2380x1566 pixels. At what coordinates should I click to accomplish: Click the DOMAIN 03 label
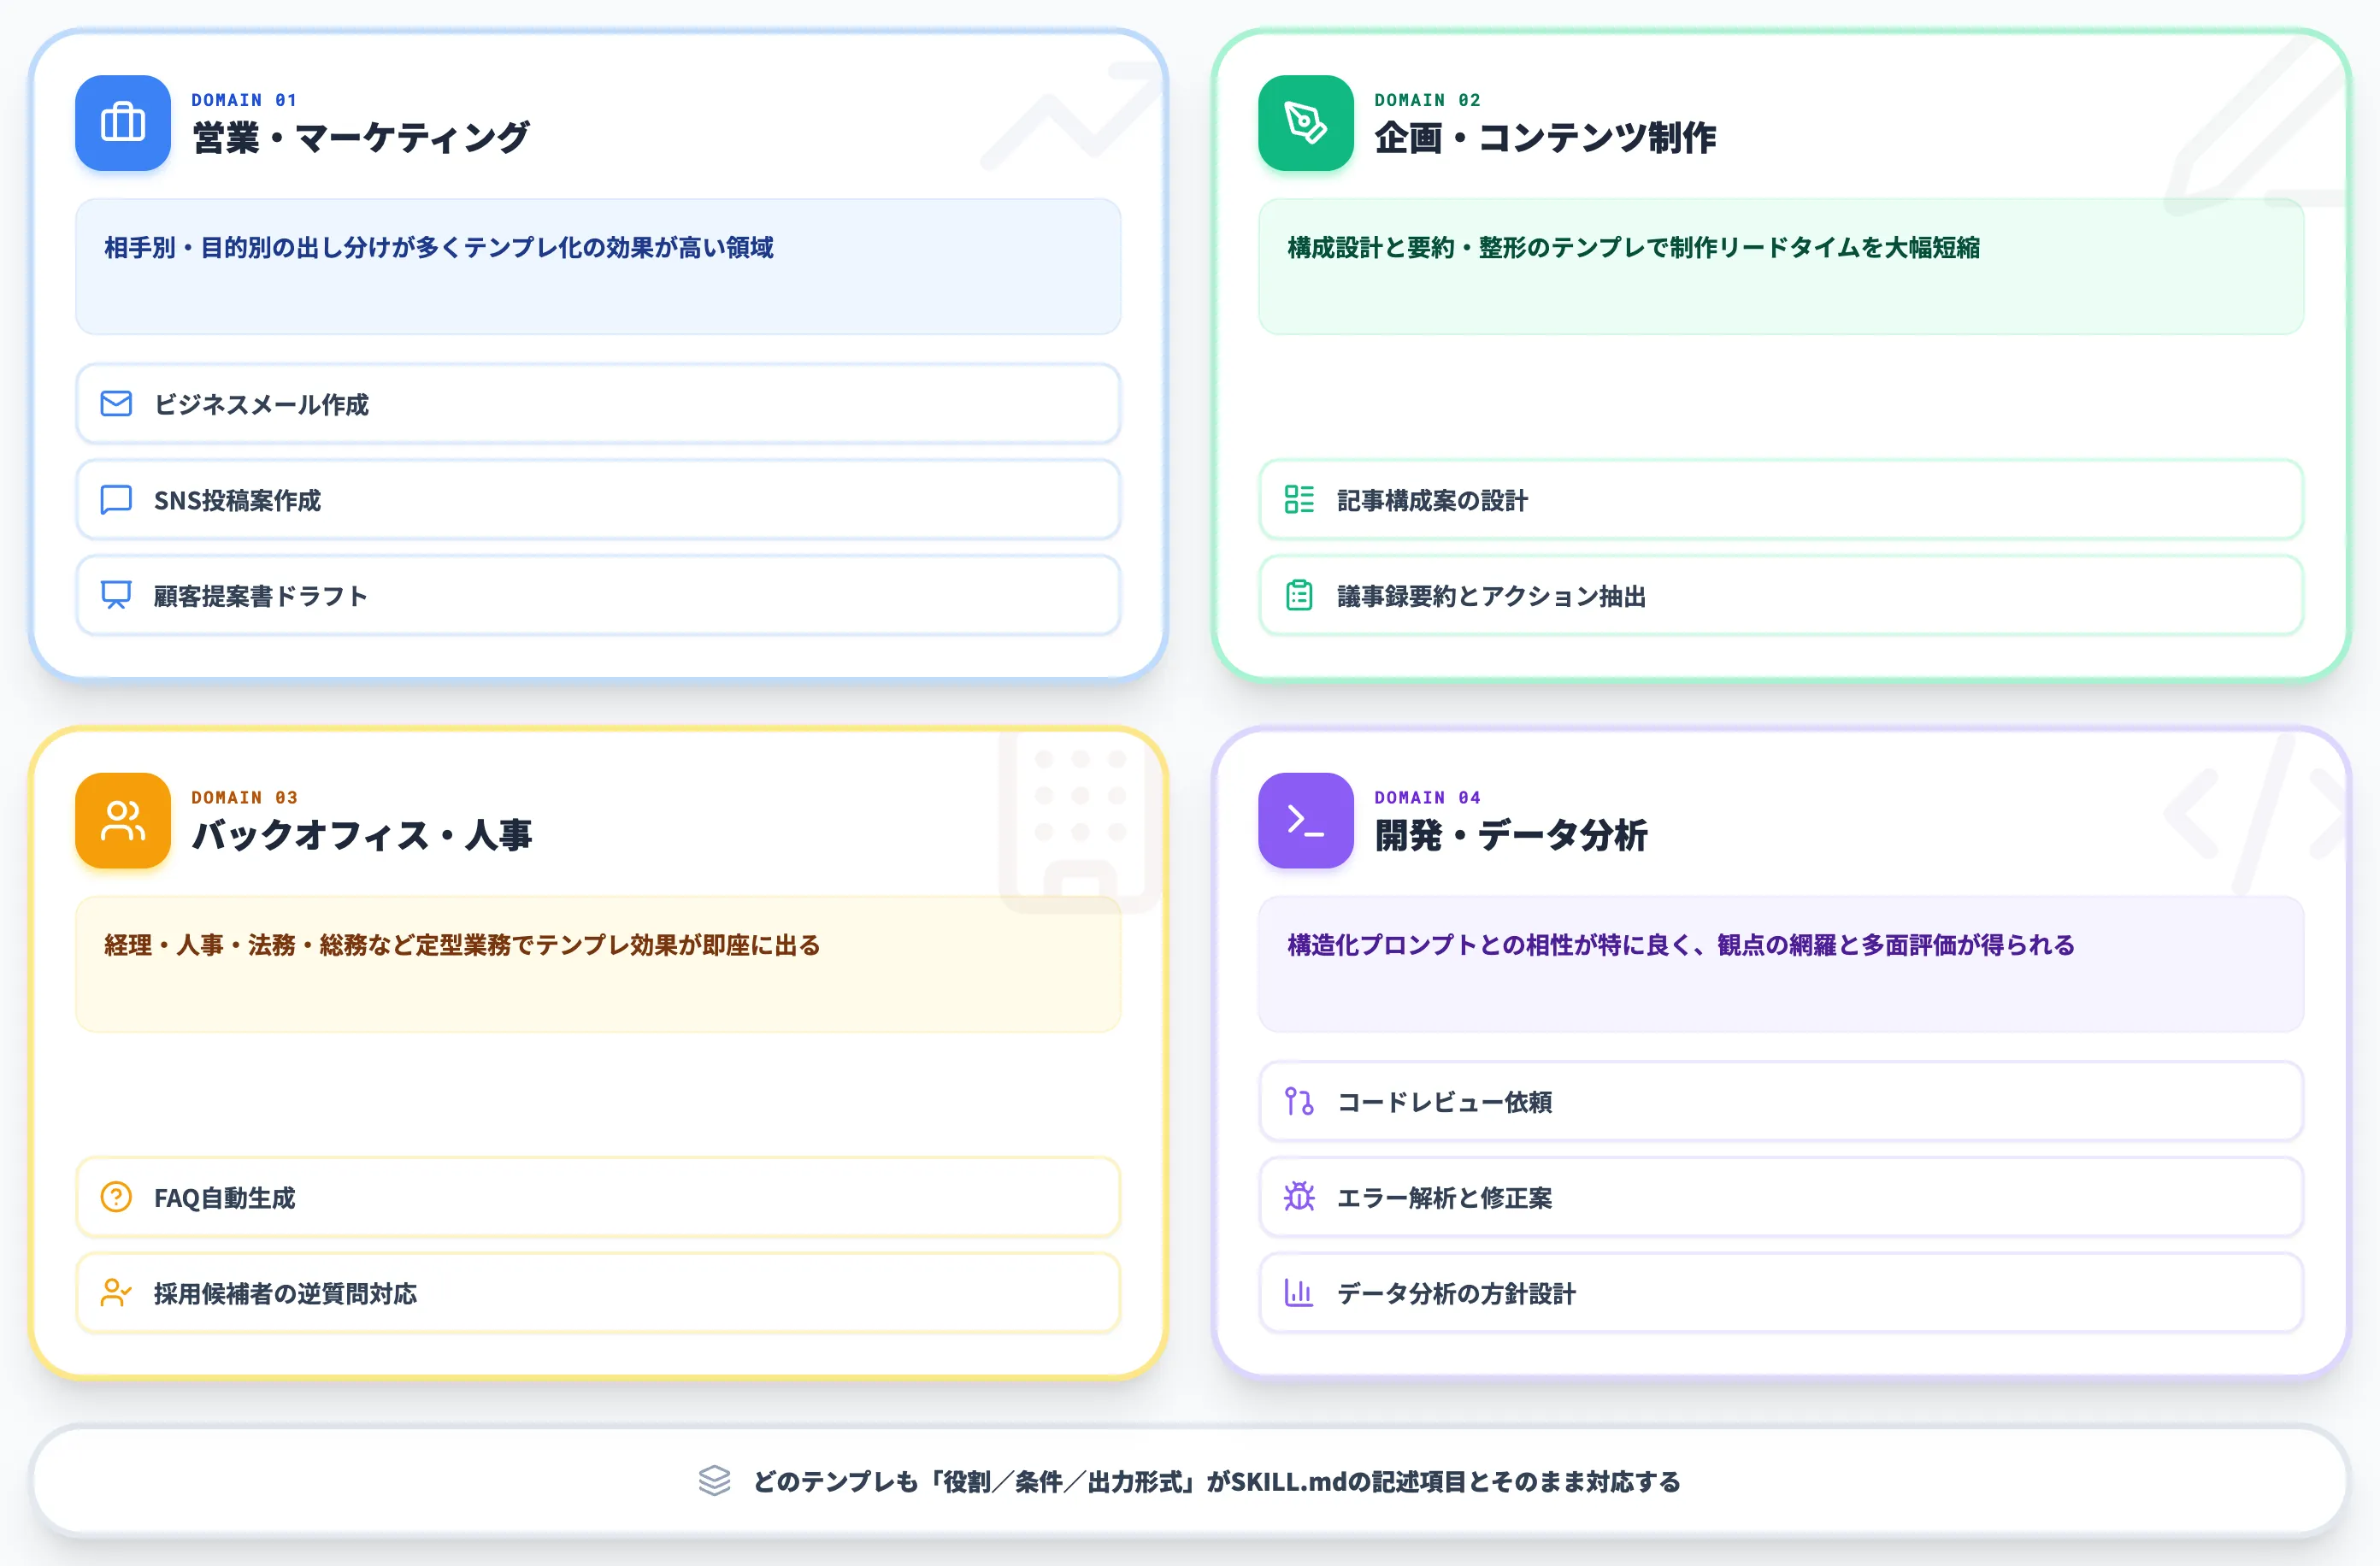(x=244, y=797)
